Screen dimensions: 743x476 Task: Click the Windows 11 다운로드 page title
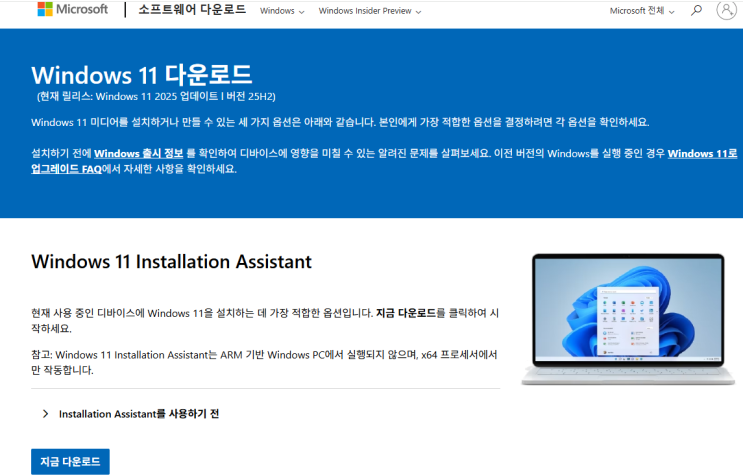click(141, 75)
